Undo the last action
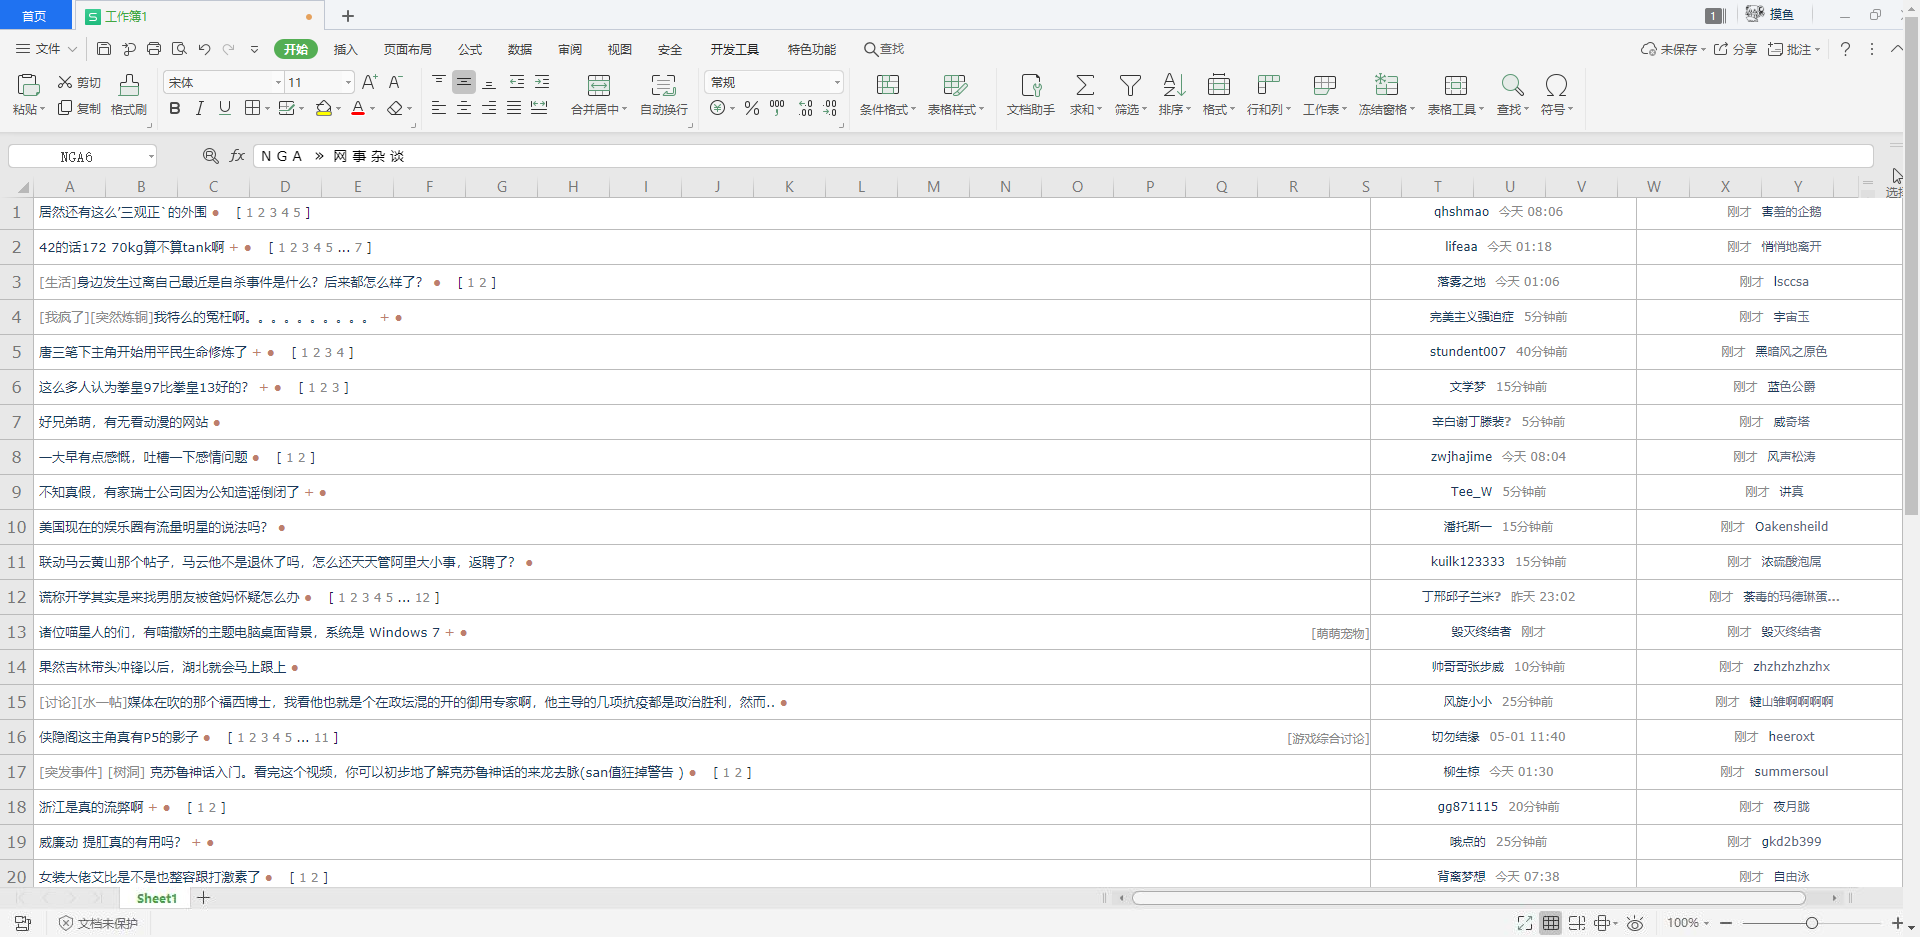 (x=204, y=49)
